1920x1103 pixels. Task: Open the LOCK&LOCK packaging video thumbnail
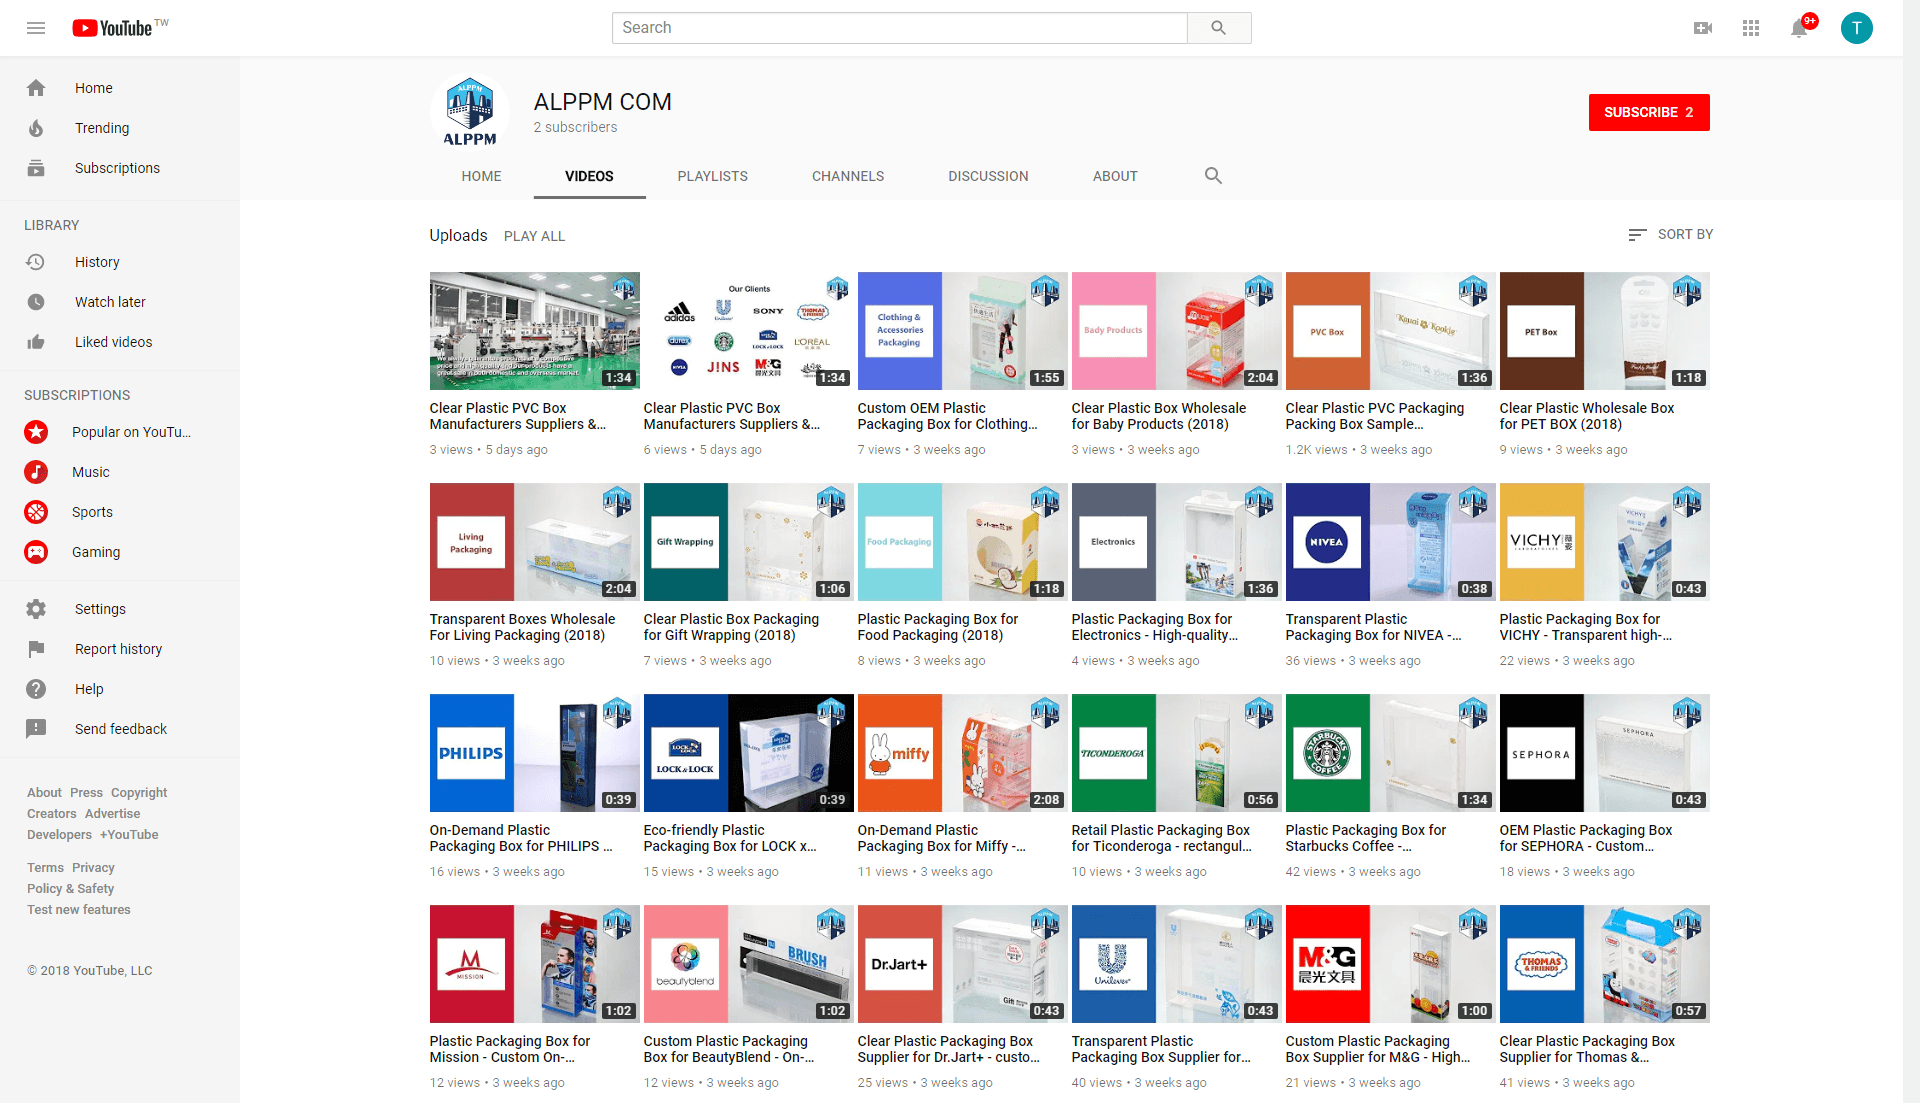tap(748, 753)
